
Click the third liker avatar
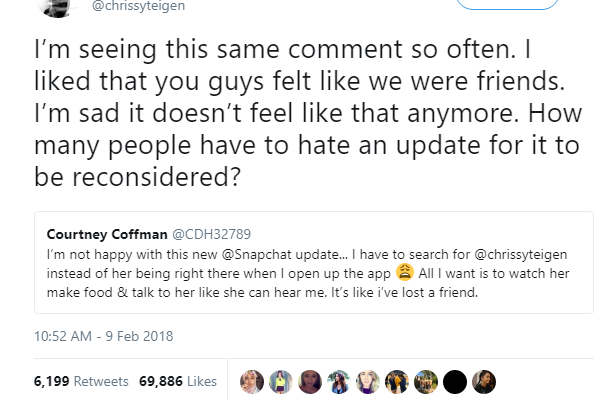pos(311,381)
